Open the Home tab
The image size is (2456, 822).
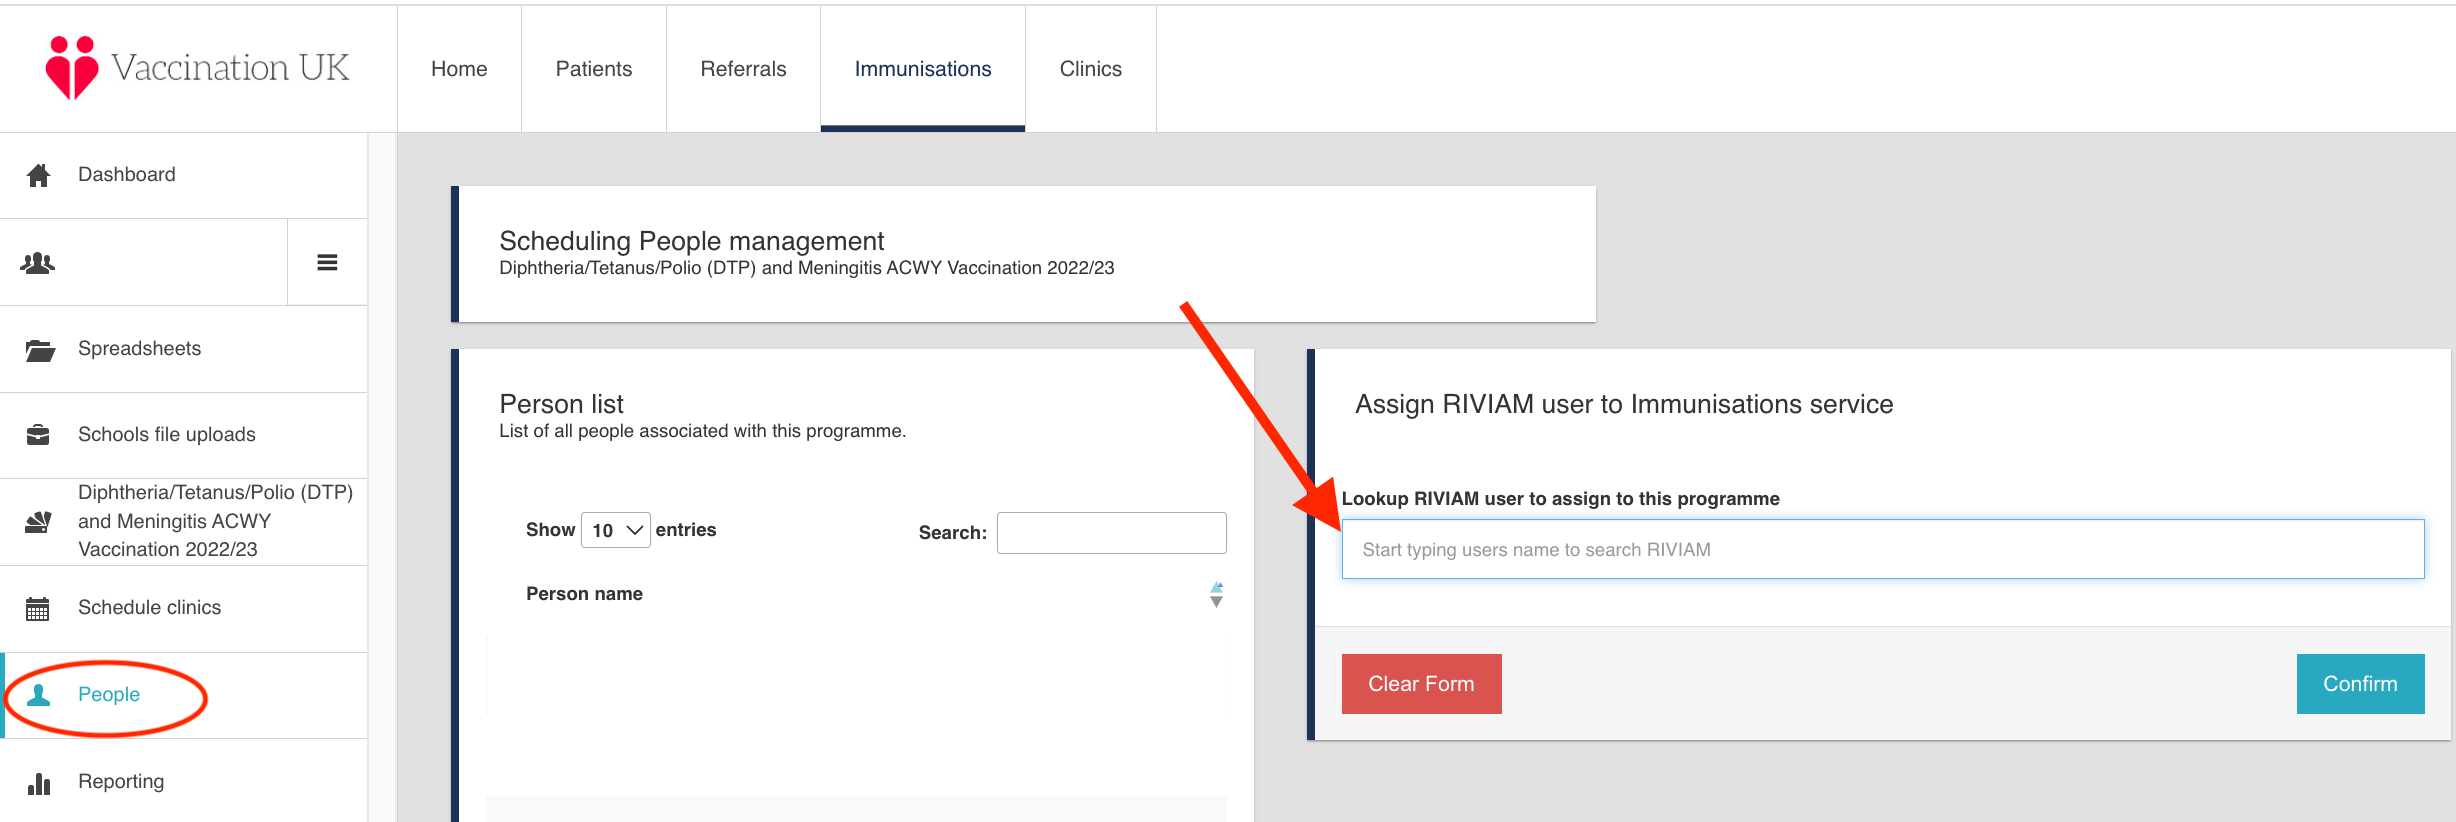(459, 69)
